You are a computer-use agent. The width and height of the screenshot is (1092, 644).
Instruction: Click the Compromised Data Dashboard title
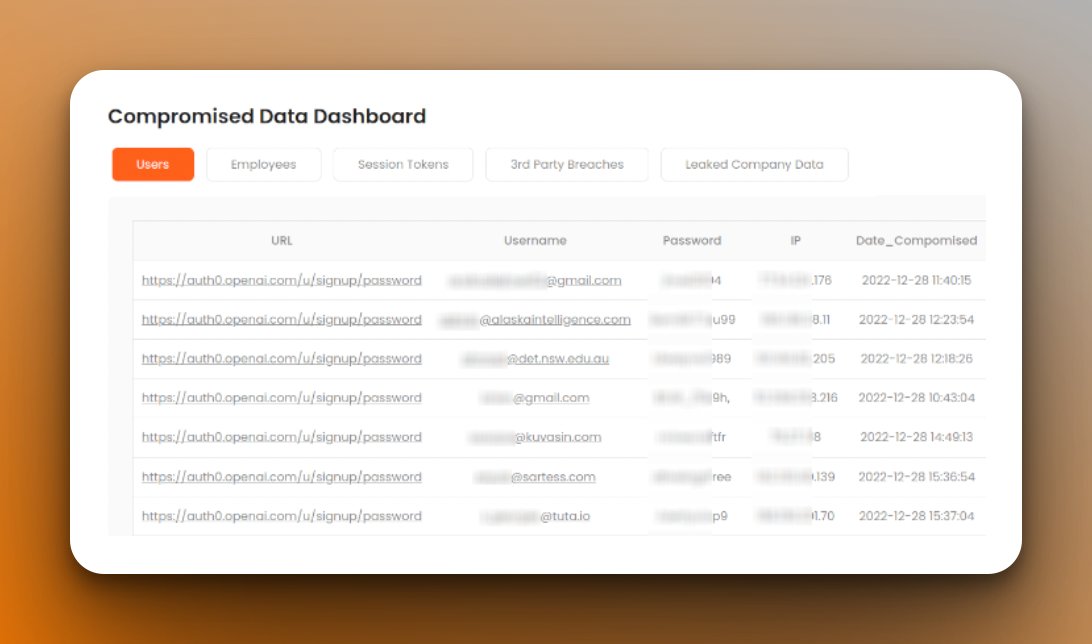coord(267,116)
